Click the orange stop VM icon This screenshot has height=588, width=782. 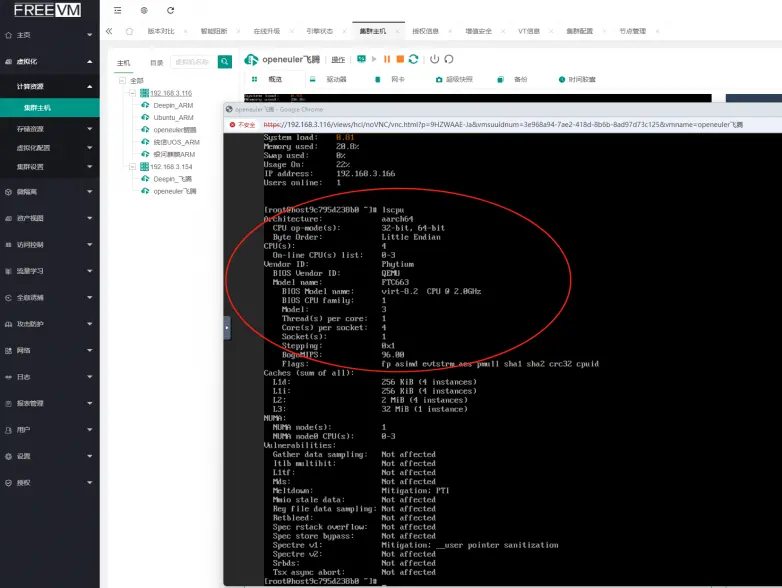pos(400,60)
